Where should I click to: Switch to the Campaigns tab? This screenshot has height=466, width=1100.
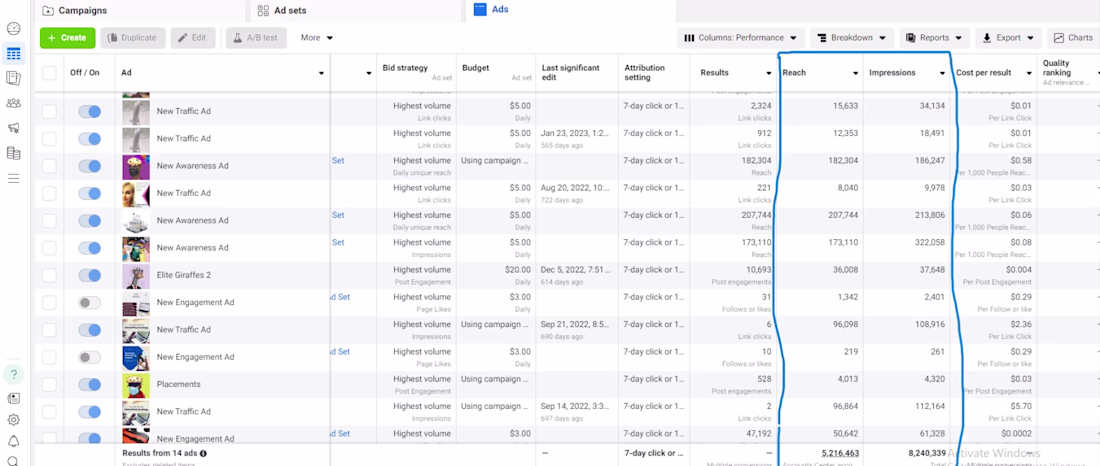82,10
